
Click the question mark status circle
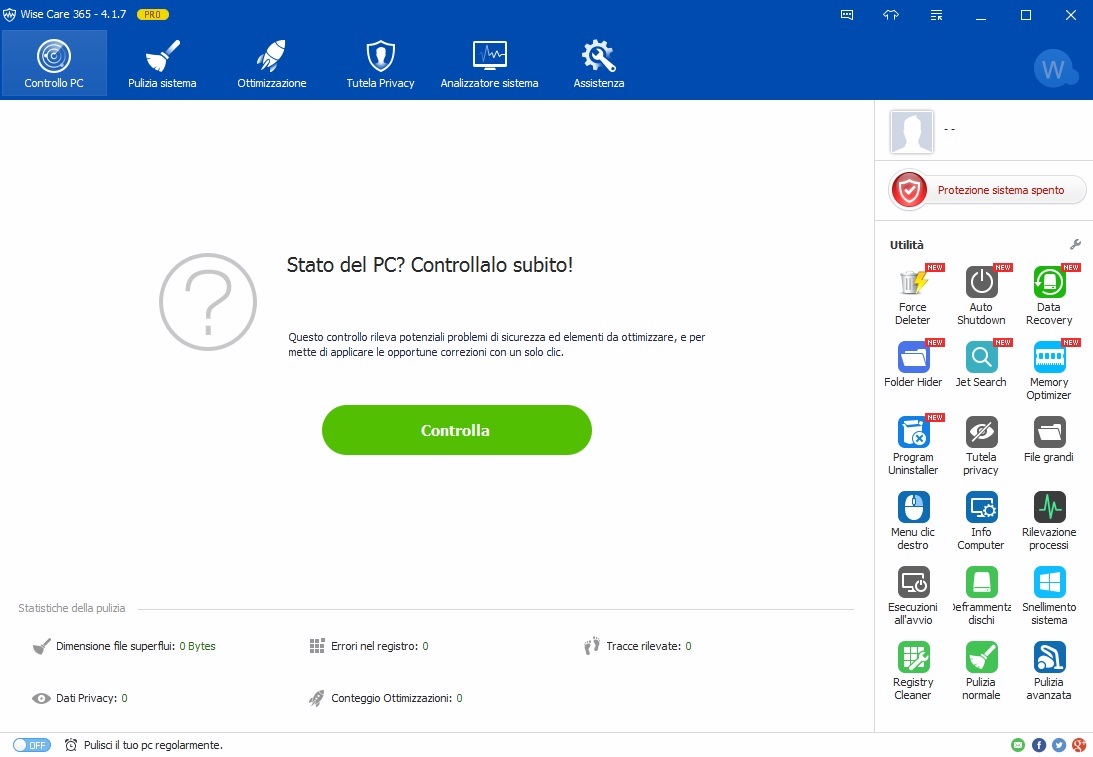coord(208,302)
